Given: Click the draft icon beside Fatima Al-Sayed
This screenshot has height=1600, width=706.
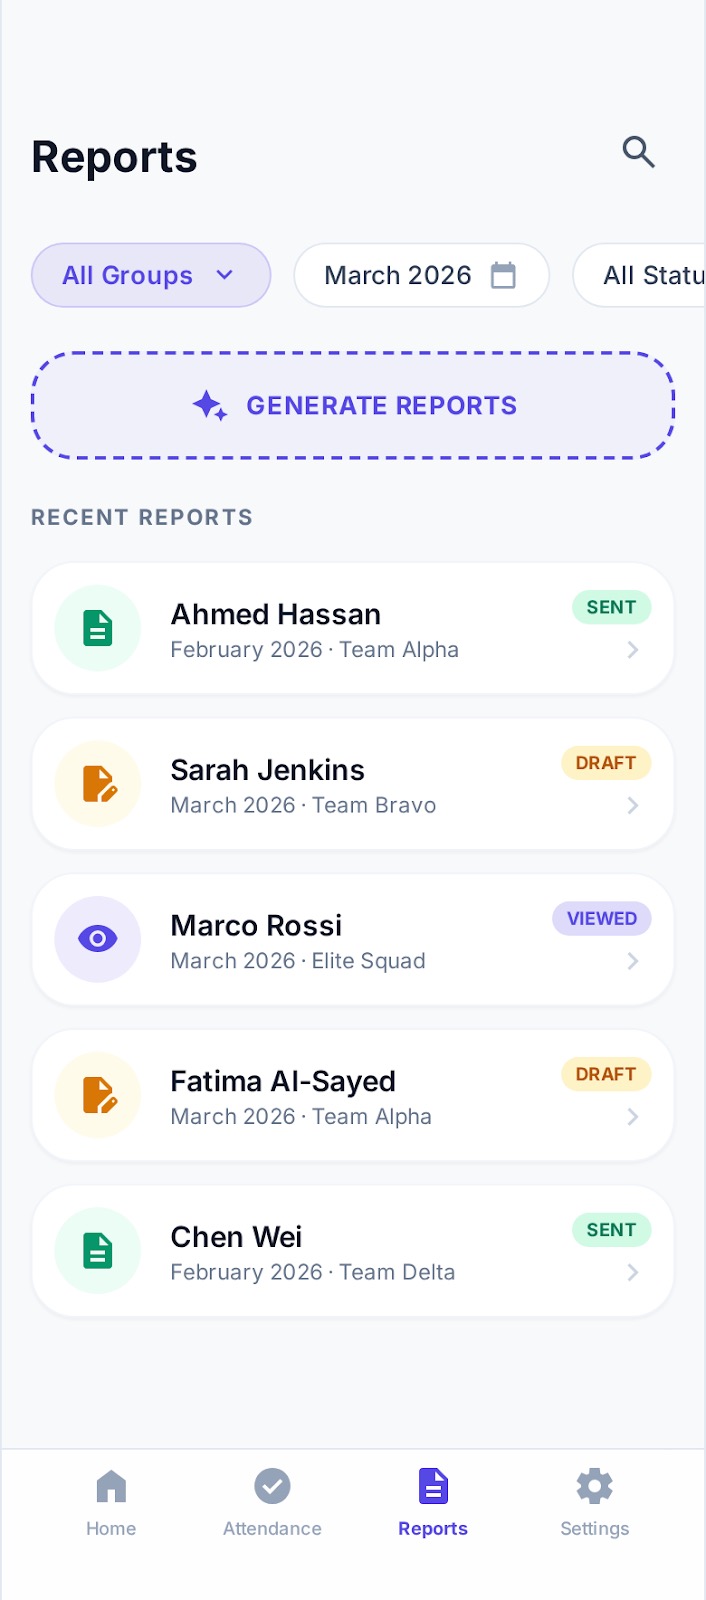Looking at the screenshot, I should [97, 1095].
